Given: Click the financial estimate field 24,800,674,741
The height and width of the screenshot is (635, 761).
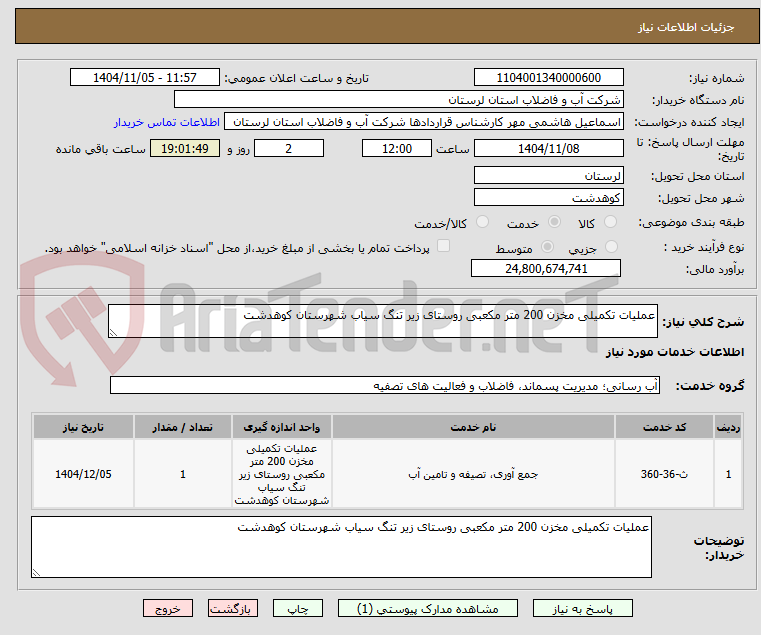Looking at the screenshot, I should [x=546, y=268].
